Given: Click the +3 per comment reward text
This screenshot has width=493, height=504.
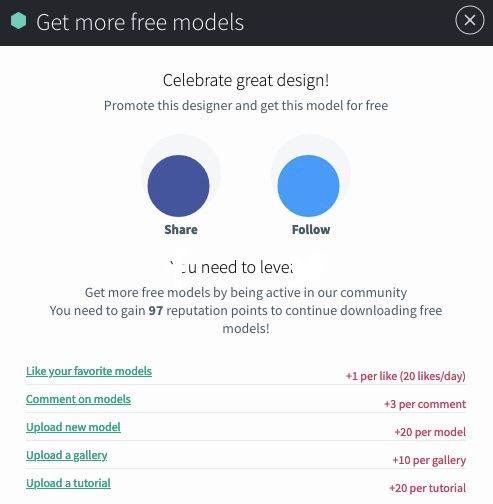Looking at the screenshot, I should (x=425, y=404).
